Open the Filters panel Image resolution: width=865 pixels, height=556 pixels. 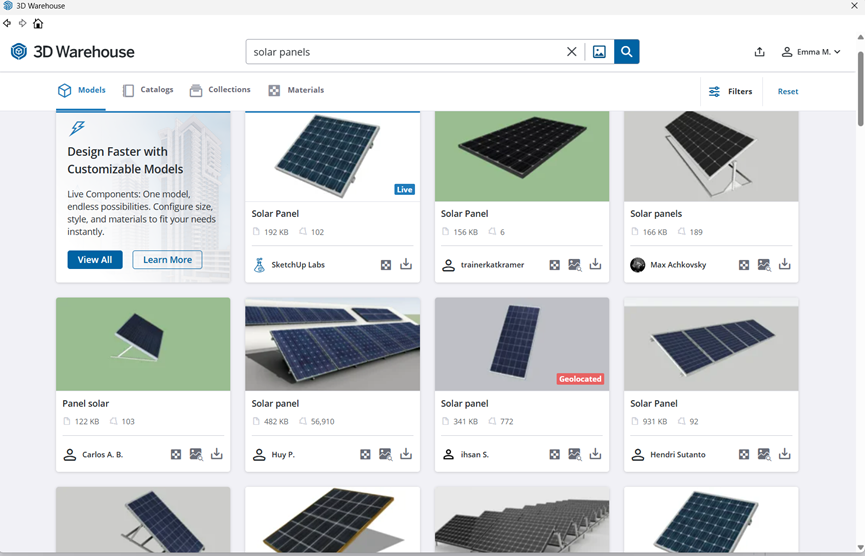click(x=730, y=91)
